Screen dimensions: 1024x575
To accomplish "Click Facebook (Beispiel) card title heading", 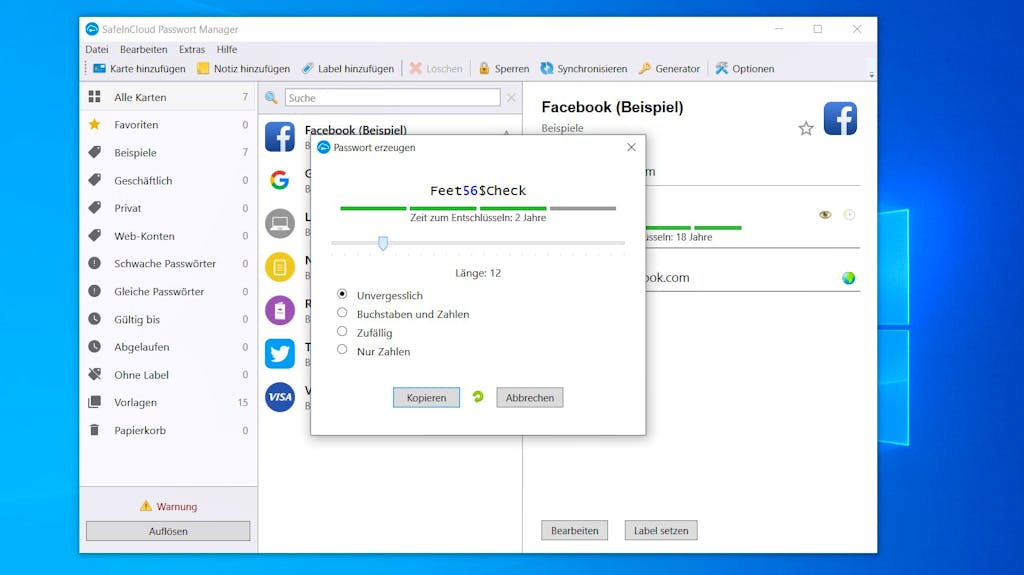I will (x=613, y=107).
